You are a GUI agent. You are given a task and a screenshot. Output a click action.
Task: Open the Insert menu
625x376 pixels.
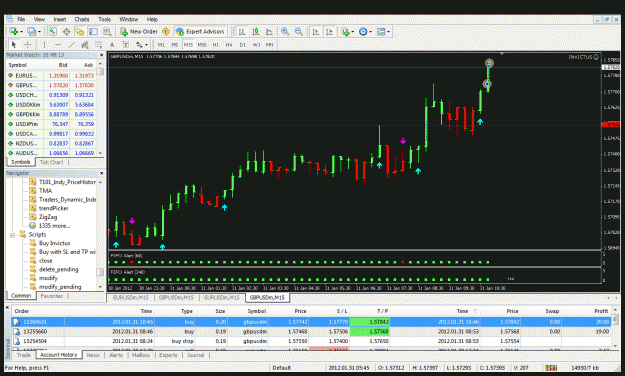tap(60, 19)
